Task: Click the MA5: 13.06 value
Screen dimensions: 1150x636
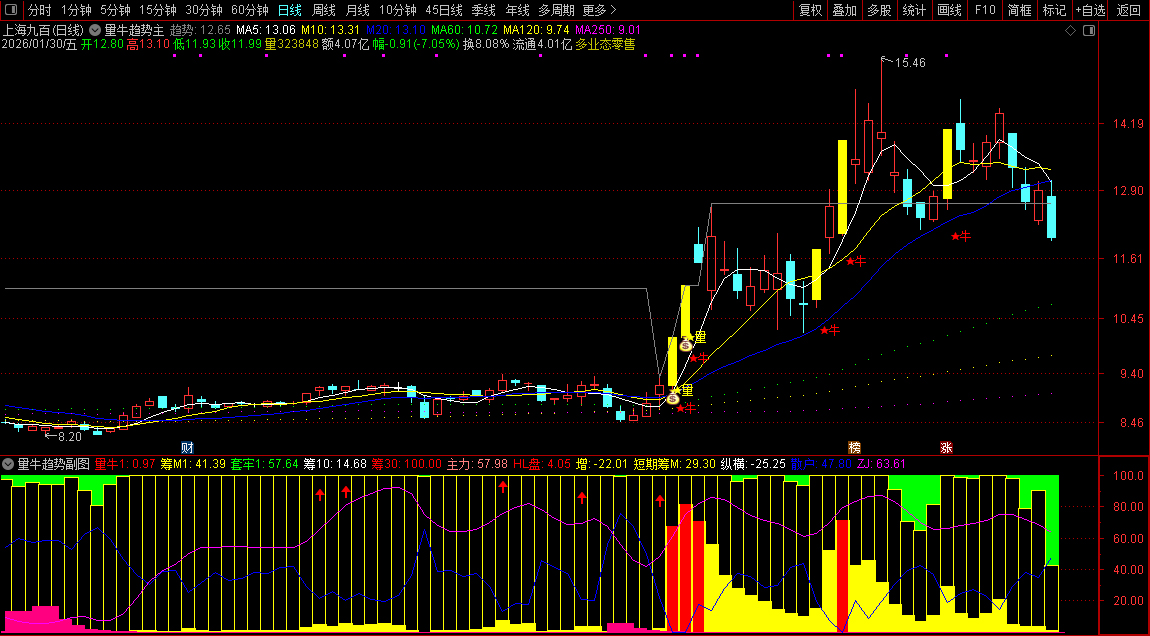Action: (265, 31)
